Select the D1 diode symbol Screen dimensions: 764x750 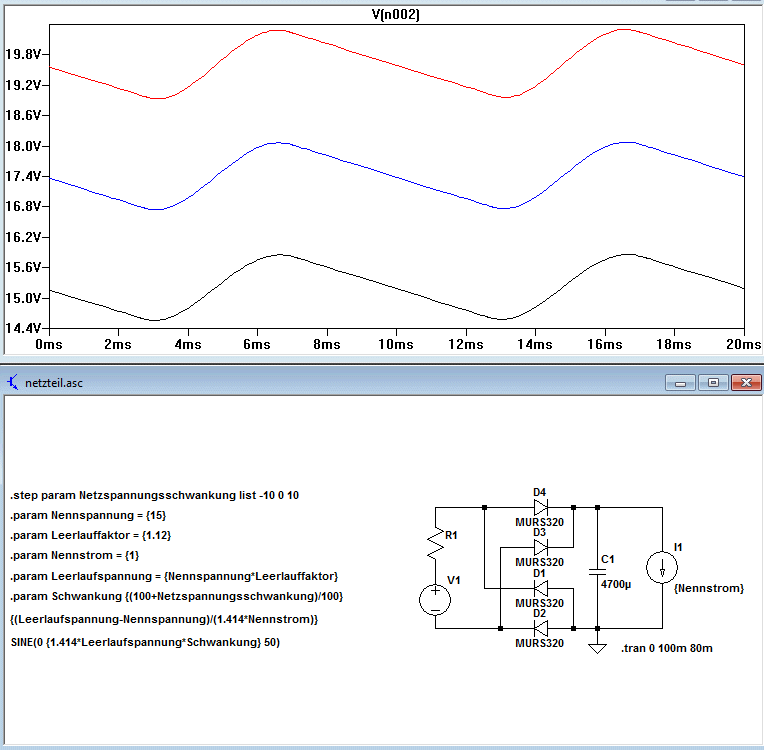click(541, 589)
